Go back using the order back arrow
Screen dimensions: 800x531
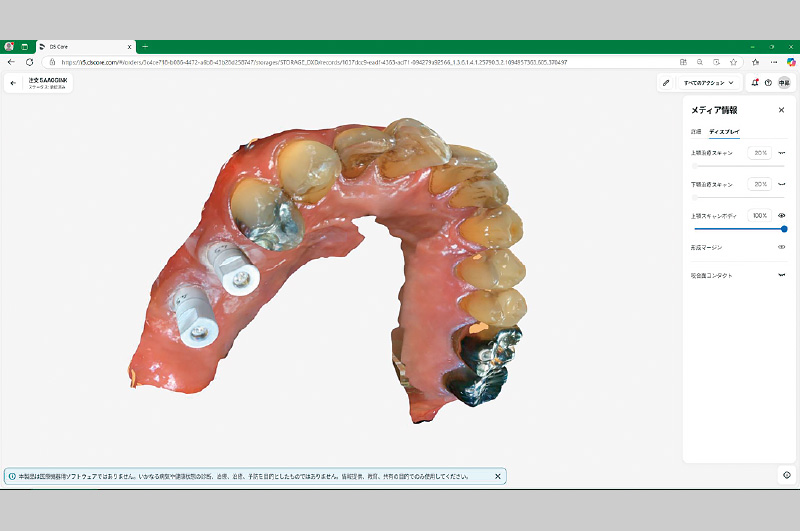pyautogui.click(x=13, y=83)
